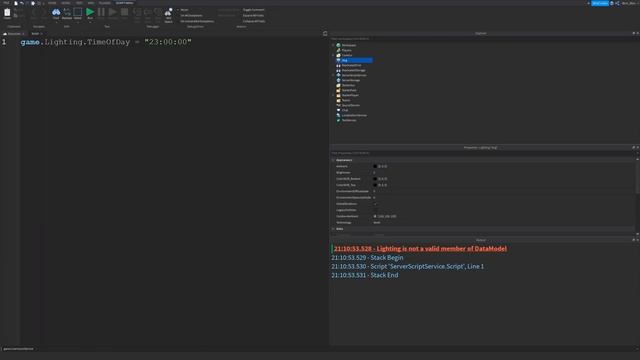Image resolution: width=640 pixels, height=360 pixels.
Task: Click the Step Out debugger icon
Action: 158,13
